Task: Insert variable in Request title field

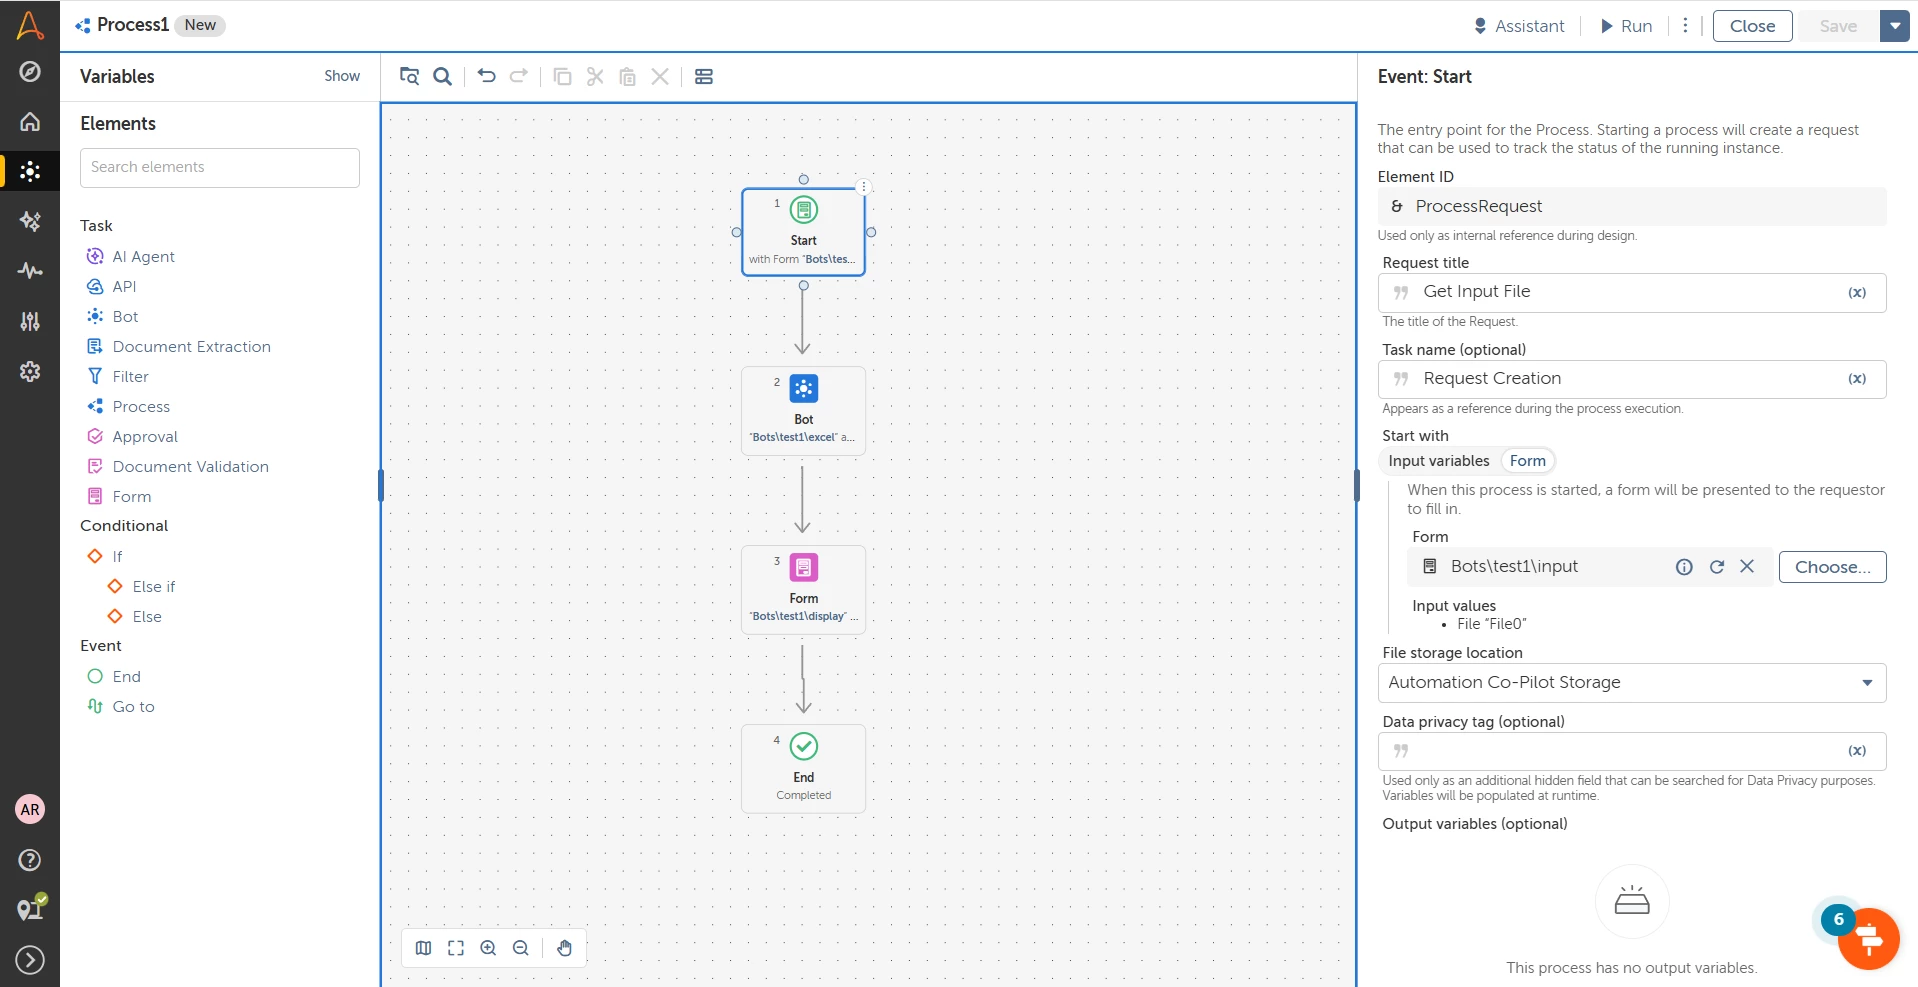Action: (1857, 293)
